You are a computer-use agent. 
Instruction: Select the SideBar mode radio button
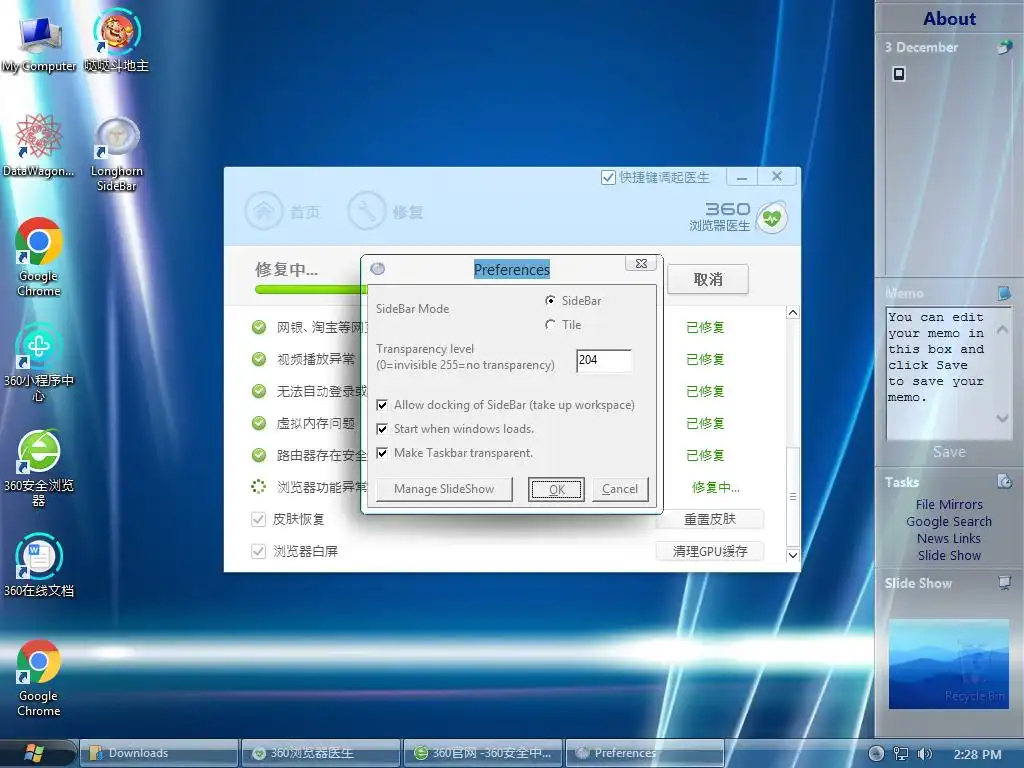tap(551, 300)
